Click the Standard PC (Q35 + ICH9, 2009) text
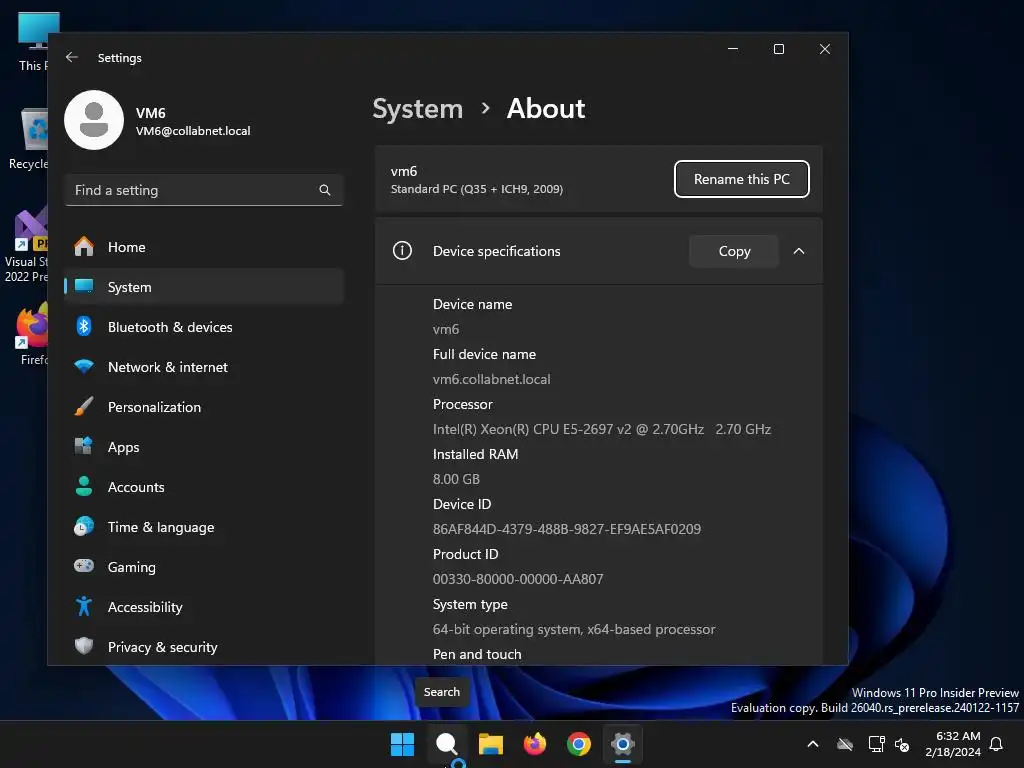The height and width of the screenshot is (768, 1024). (x=477, y=189)
